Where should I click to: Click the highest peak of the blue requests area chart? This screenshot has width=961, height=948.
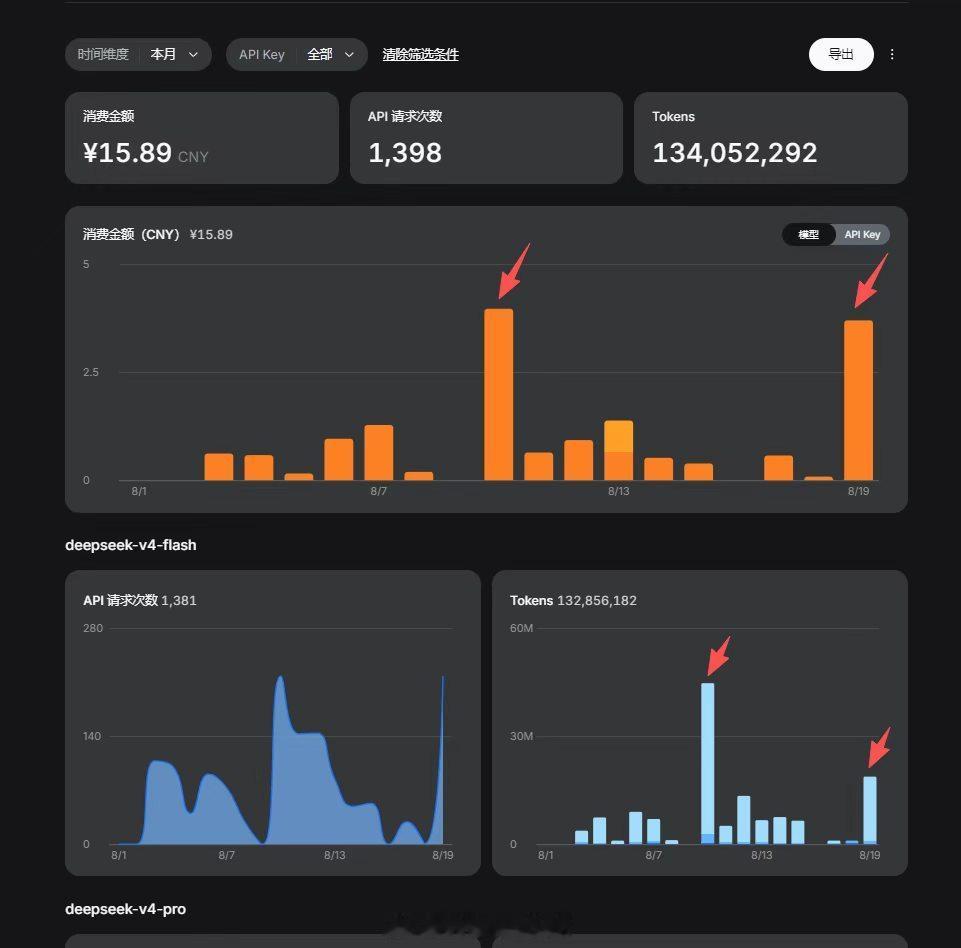pyautogui.click(x=280, y=679)
